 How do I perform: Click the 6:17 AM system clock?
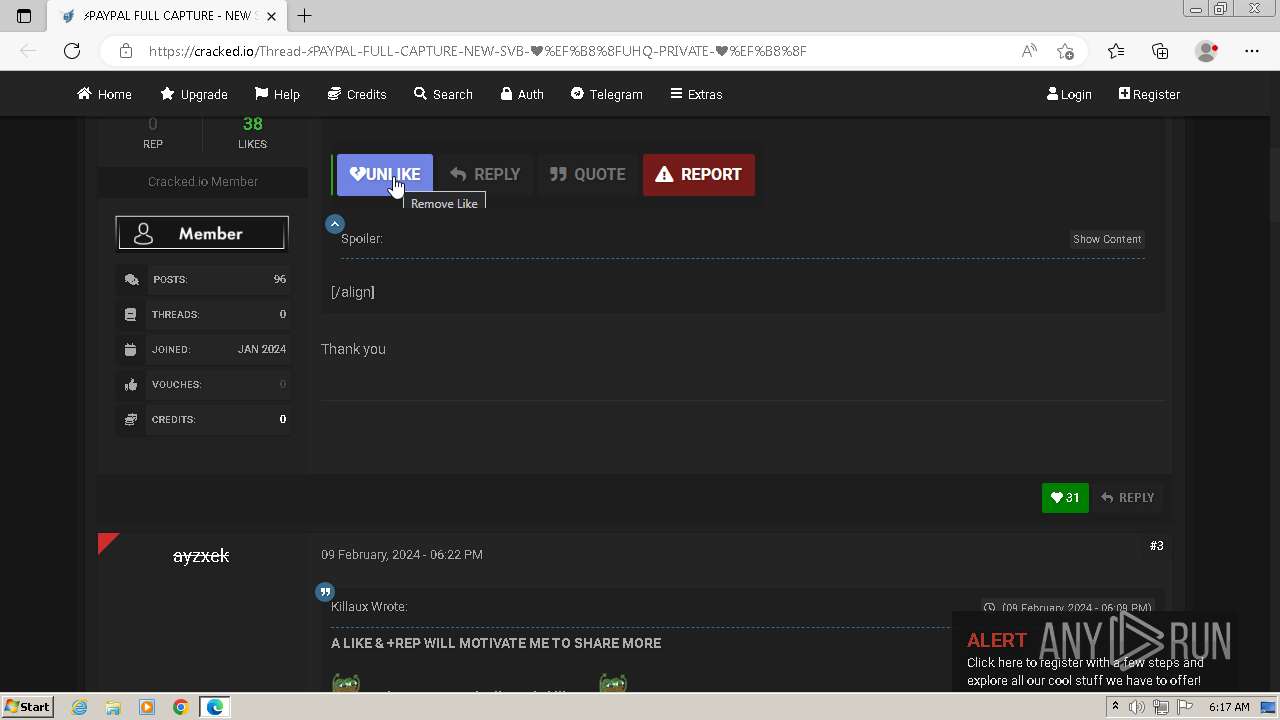pyautogui.click(x=1229, y=707)
